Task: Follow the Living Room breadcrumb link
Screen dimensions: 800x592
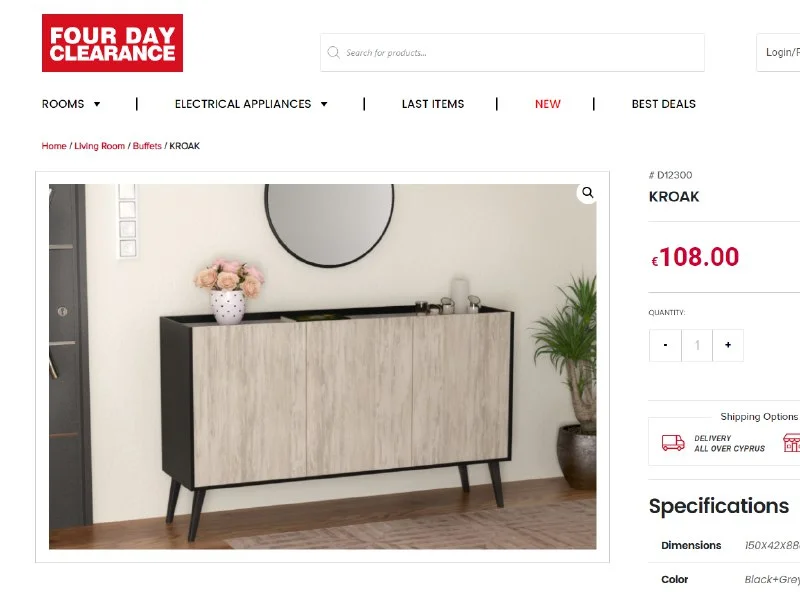Action: [x=99, y=146]
